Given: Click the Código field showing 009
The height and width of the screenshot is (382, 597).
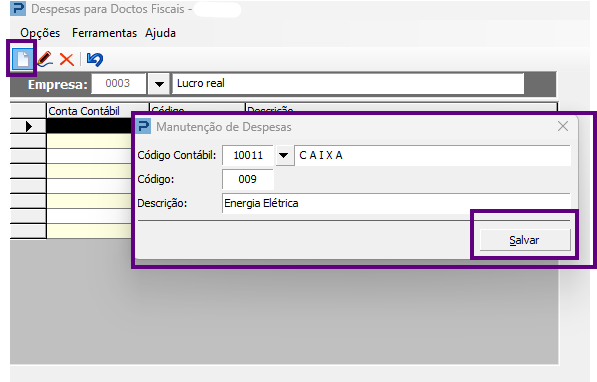Looking at the screenshot, I should point(248,179).
